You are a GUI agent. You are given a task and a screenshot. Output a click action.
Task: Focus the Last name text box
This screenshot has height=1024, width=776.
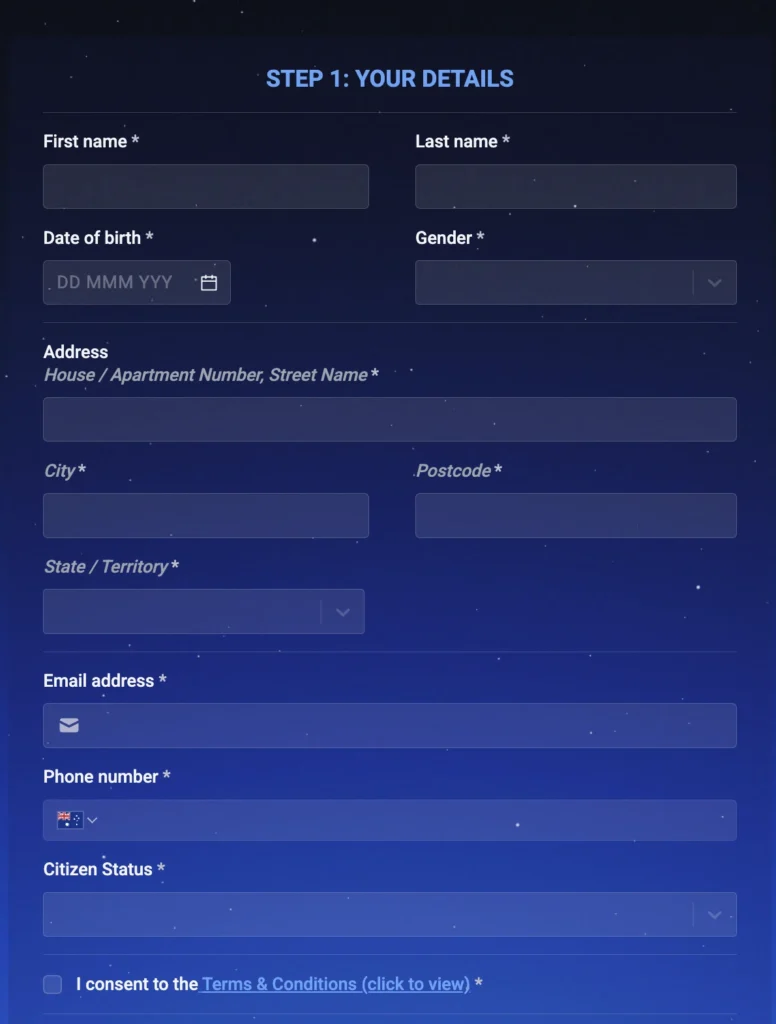576,187
